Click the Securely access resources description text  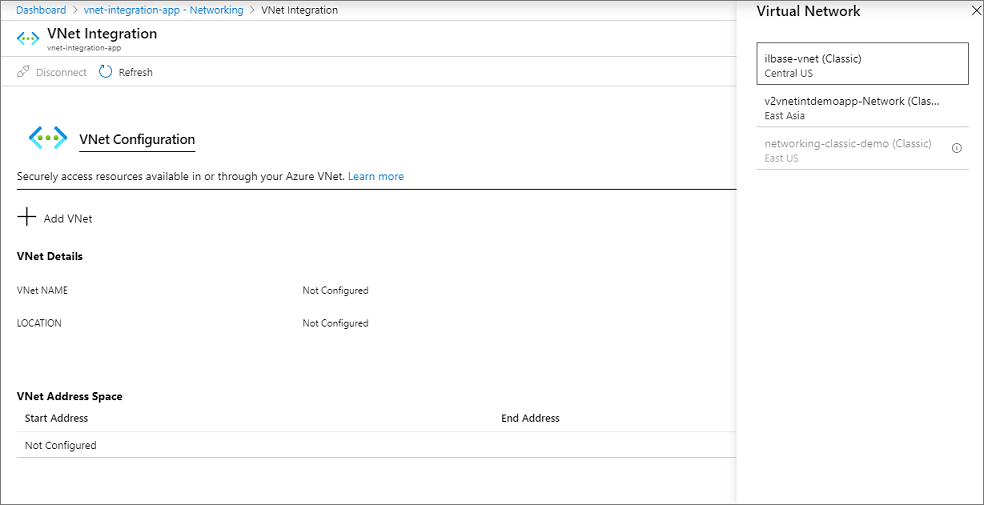181,176
